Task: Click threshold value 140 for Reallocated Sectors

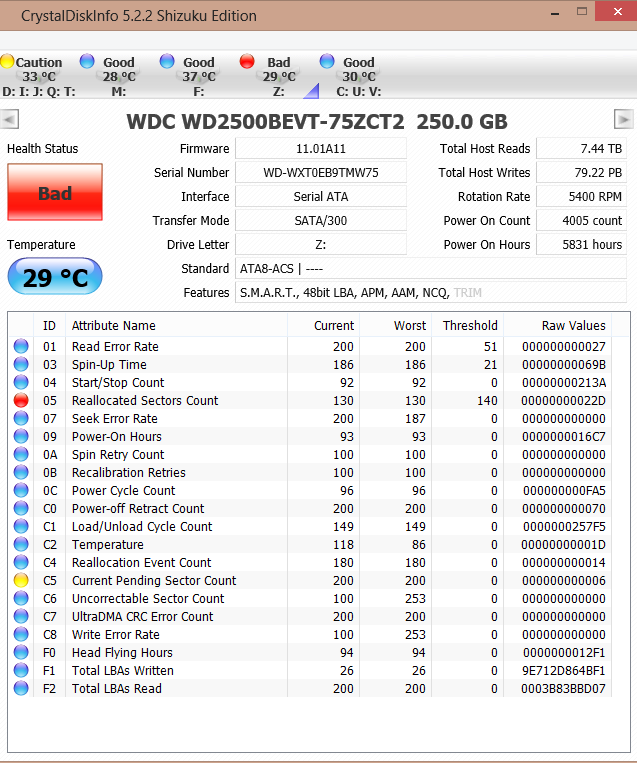Action: click(487, 400)
